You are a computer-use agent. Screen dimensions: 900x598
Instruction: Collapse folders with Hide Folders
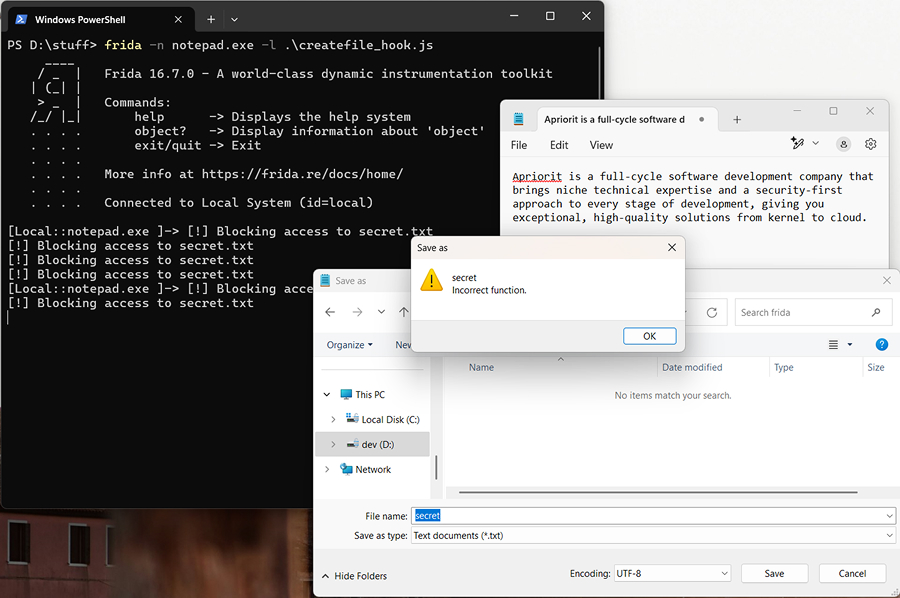(354, 576)
